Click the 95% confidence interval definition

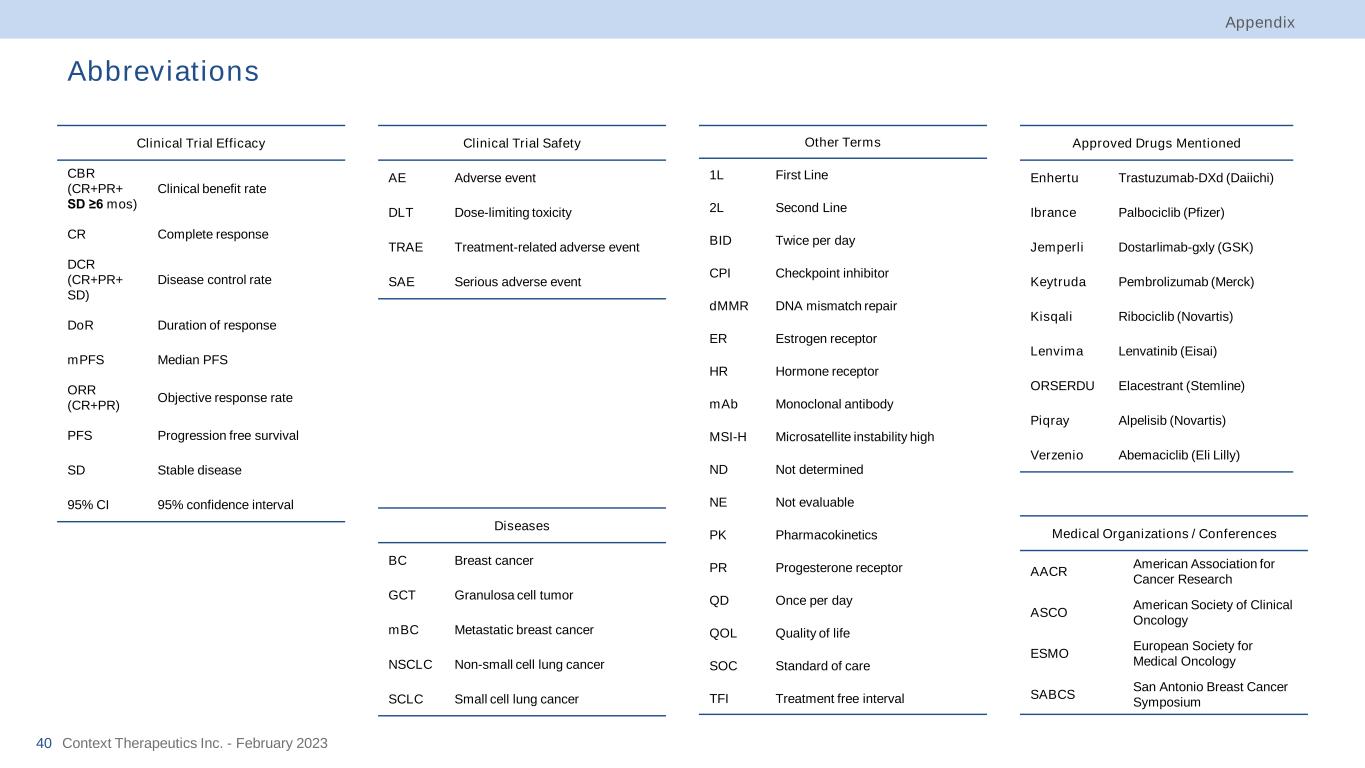(225, 504)
